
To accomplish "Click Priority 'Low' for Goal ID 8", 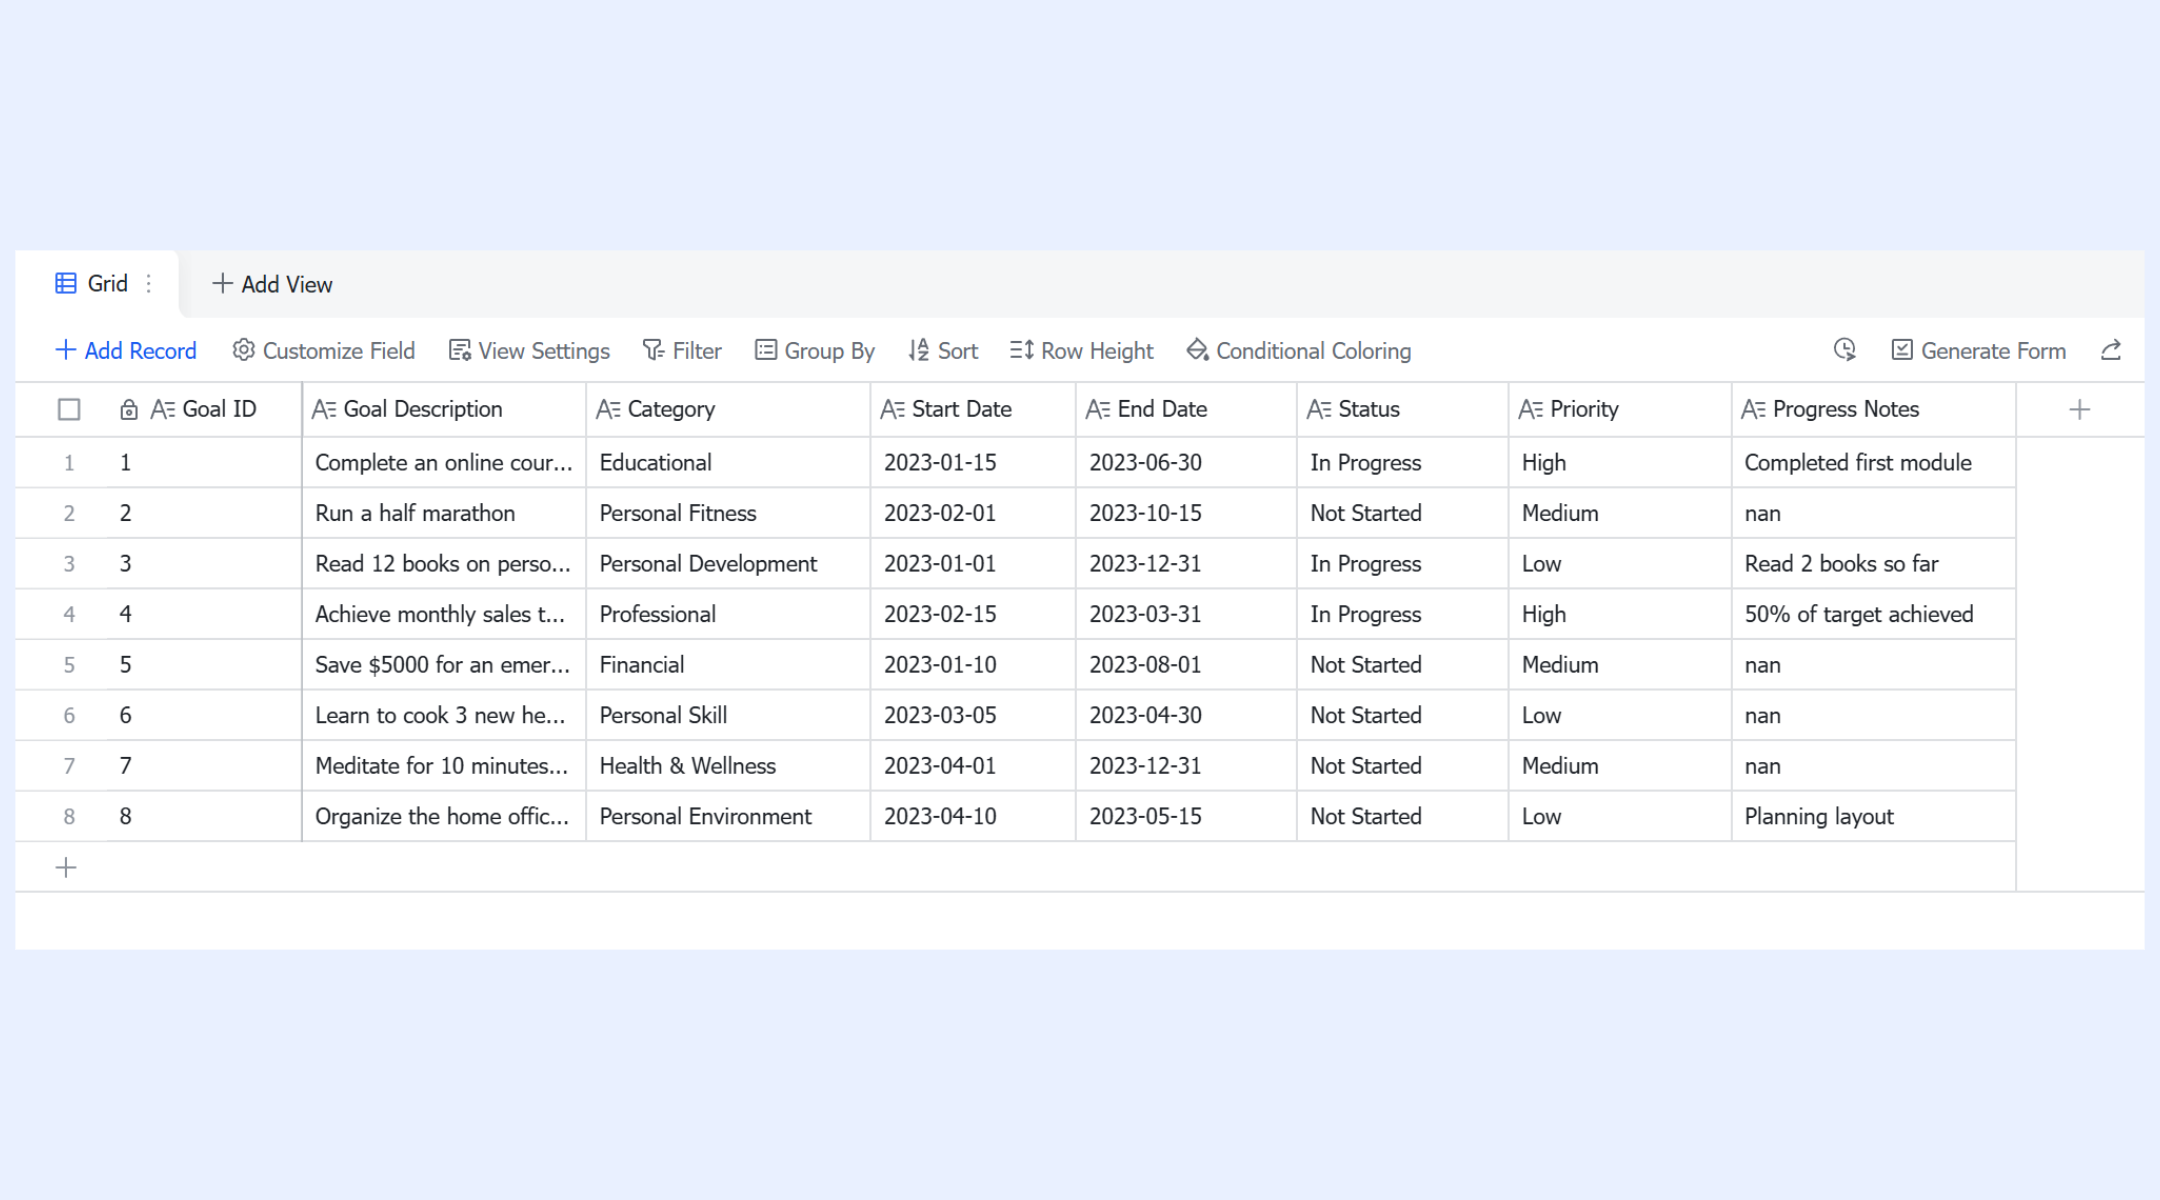I will tap(1620, 816).
